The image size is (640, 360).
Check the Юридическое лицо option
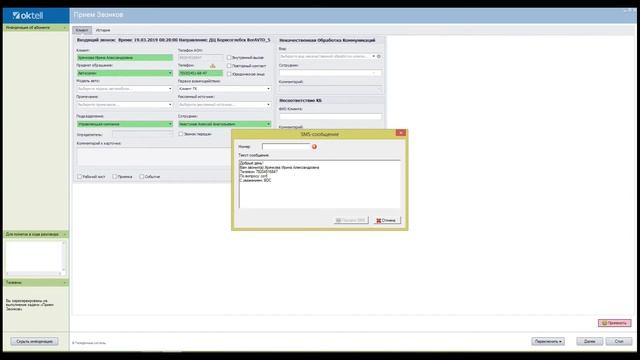point(229,74)
